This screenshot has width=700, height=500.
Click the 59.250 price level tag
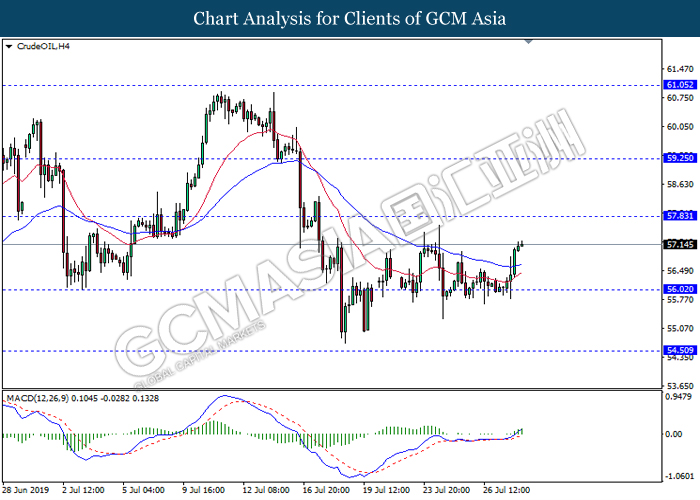pyautogui.click(x=679, y=158)
